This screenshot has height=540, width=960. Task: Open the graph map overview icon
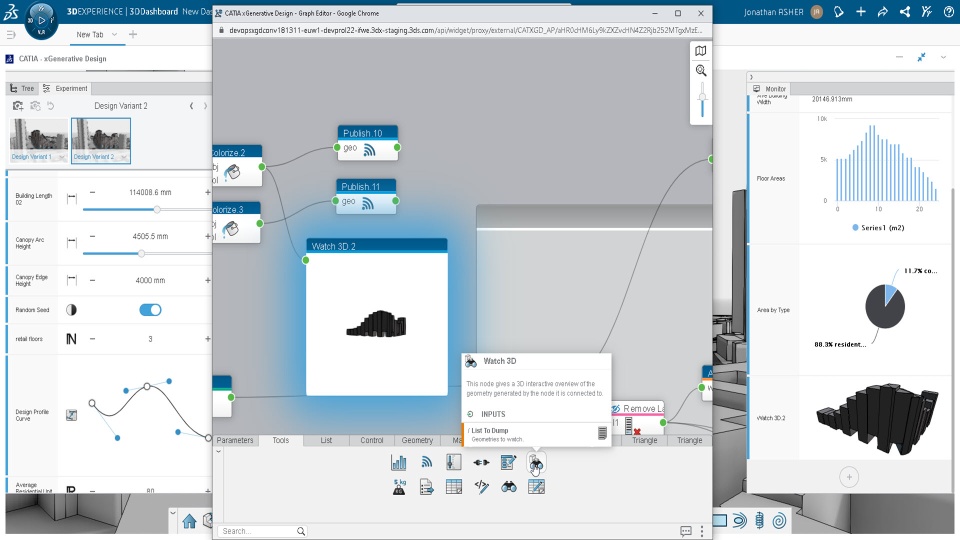coord(701,51)
